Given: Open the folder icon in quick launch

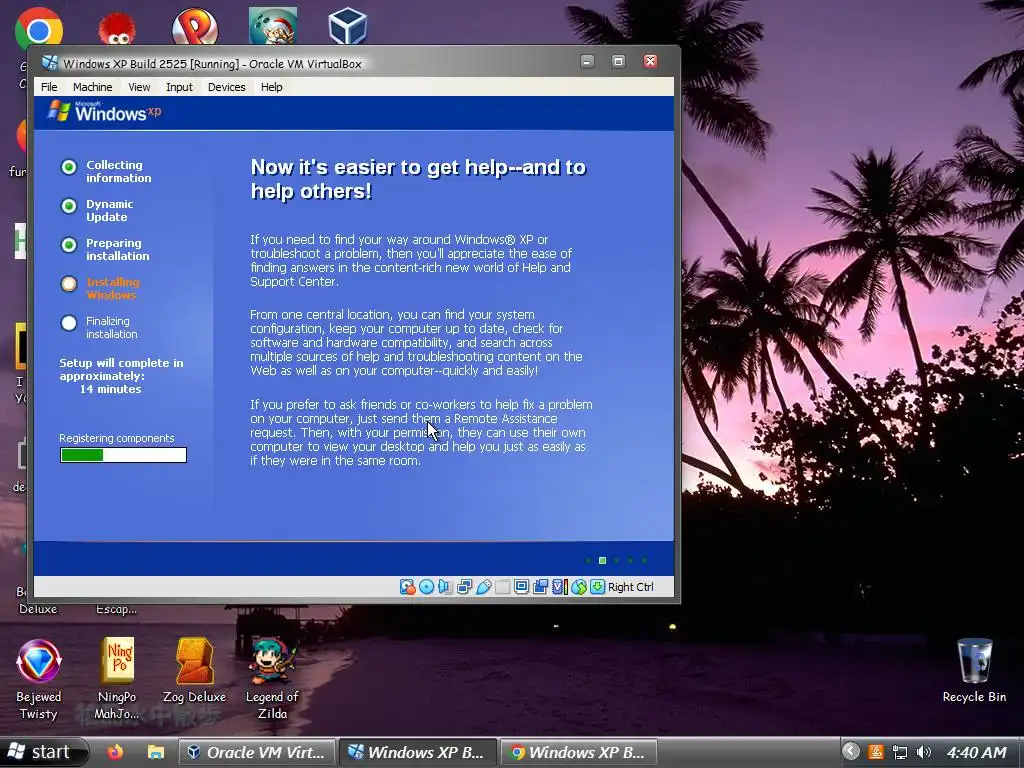Looking at the screenshot, I should (x=155, y=752).
